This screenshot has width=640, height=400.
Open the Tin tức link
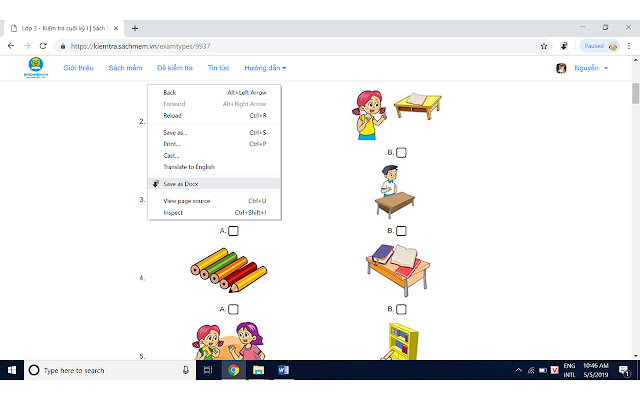pyautogui.click(x=218, y=68)
